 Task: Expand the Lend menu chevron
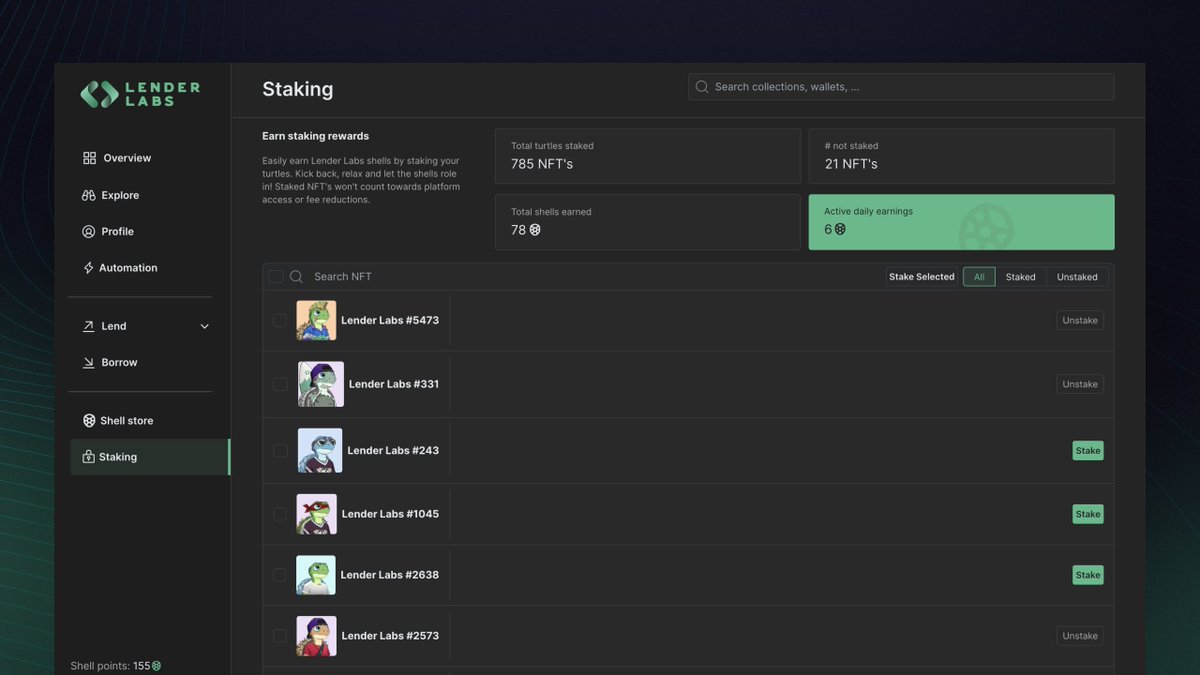point(205,326)
